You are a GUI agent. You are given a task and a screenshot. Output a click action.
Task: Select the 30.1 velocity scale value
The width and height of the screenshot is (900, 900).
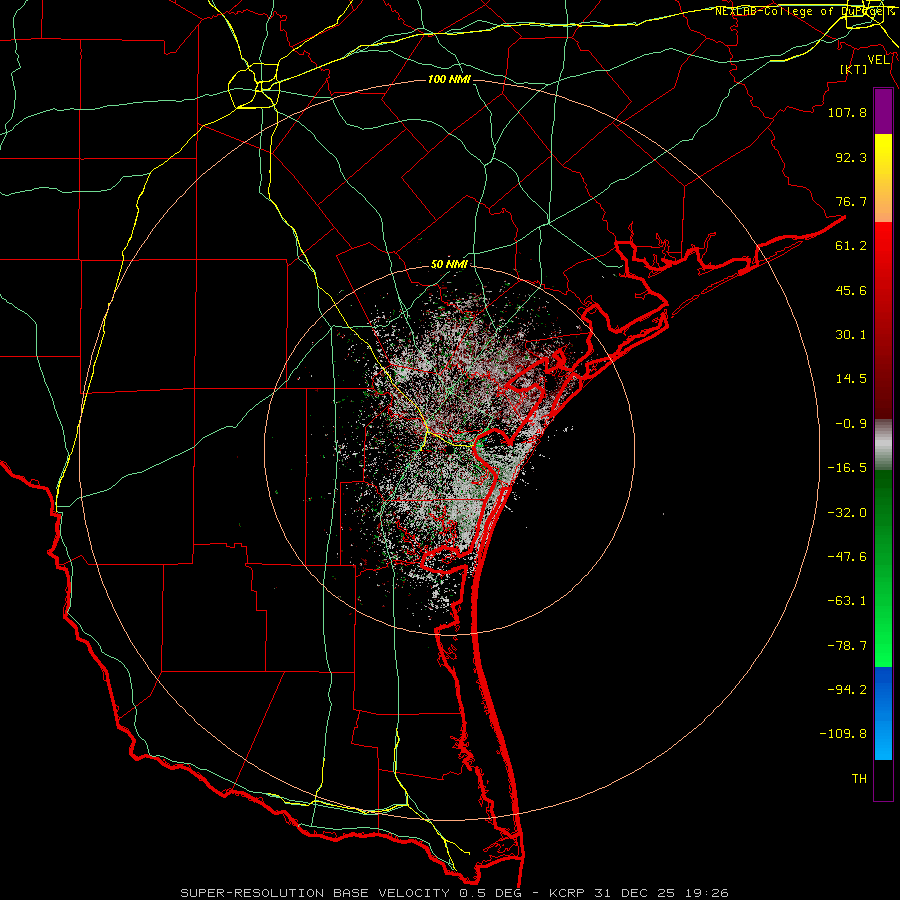(851, 335)
